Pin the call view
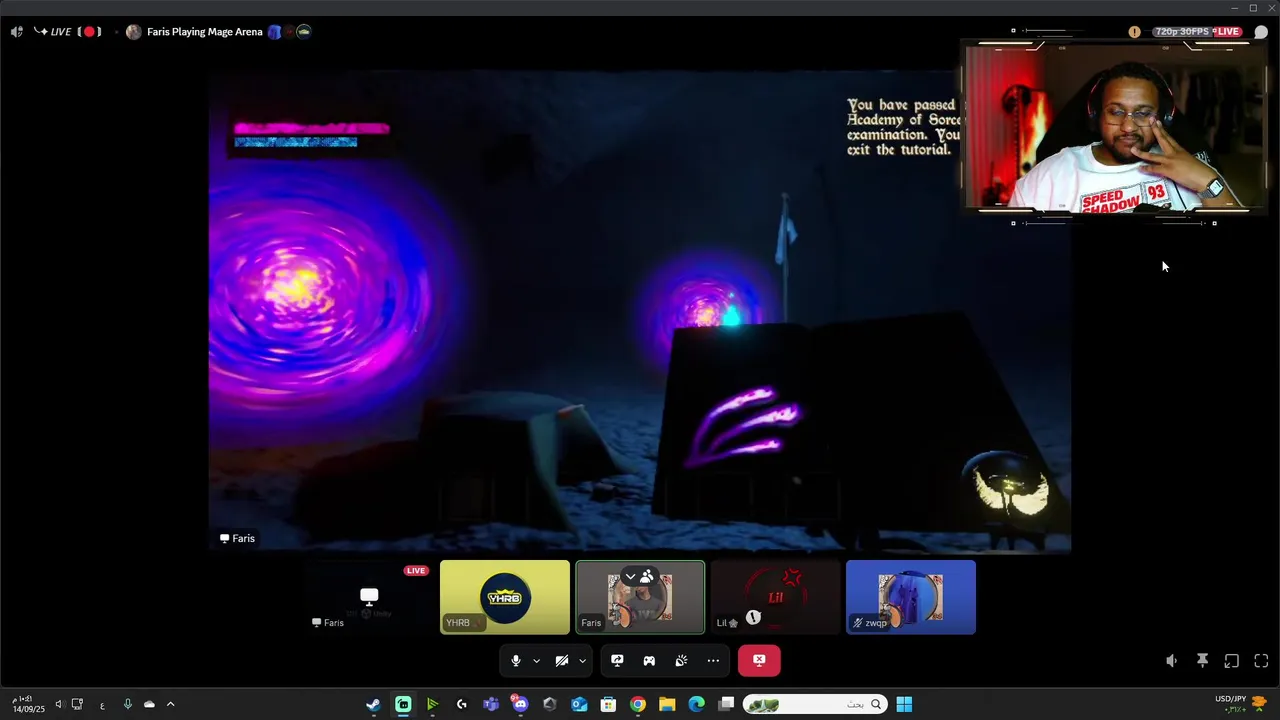Screen dimensions: 1280x720 [1202, 661]
